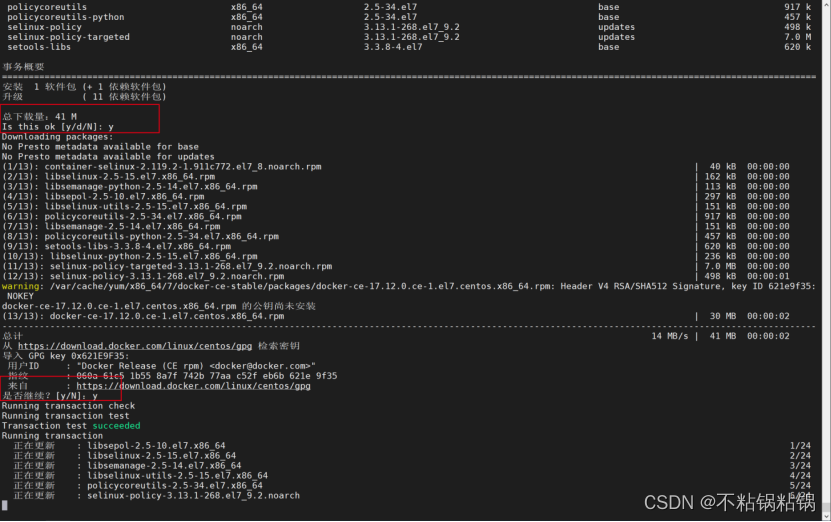The width and height of the screenshot is (831, 522).
Task: Click the '正在更新 : selinux-policy-3.13.1' line
Action: 156,496
